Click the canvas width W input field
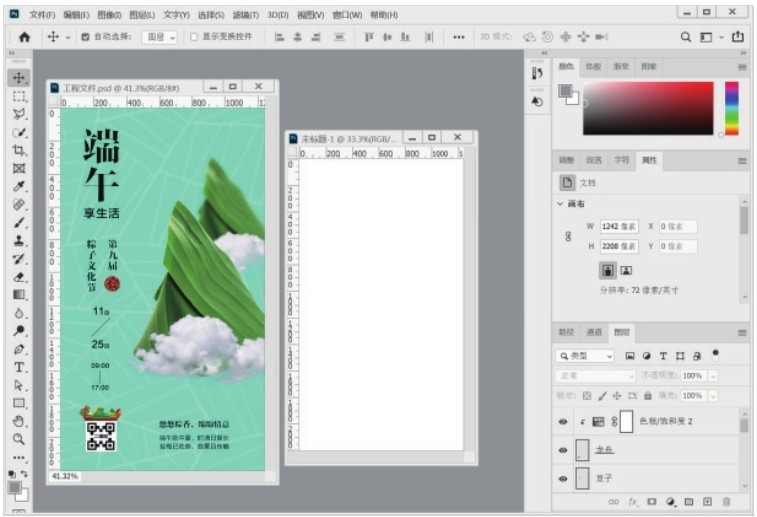 [620, 227]
